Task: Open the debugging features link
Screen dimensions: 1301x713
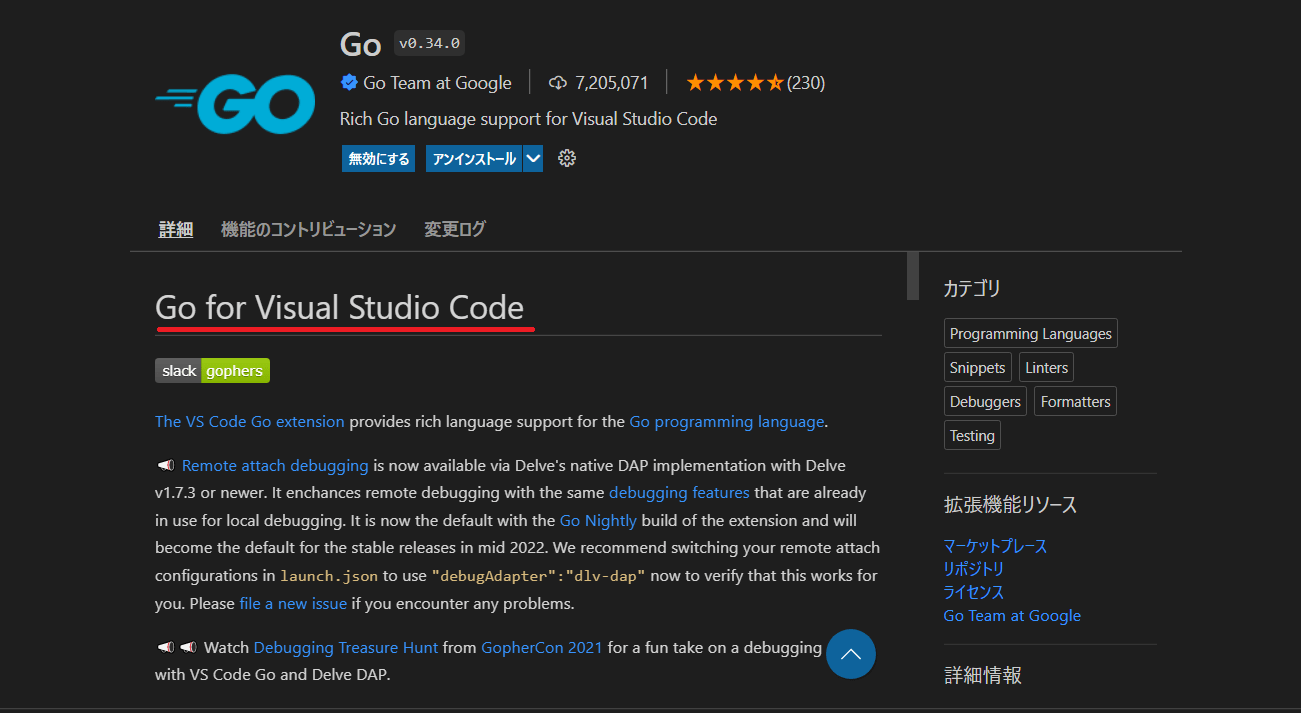Action: point(679,492)
